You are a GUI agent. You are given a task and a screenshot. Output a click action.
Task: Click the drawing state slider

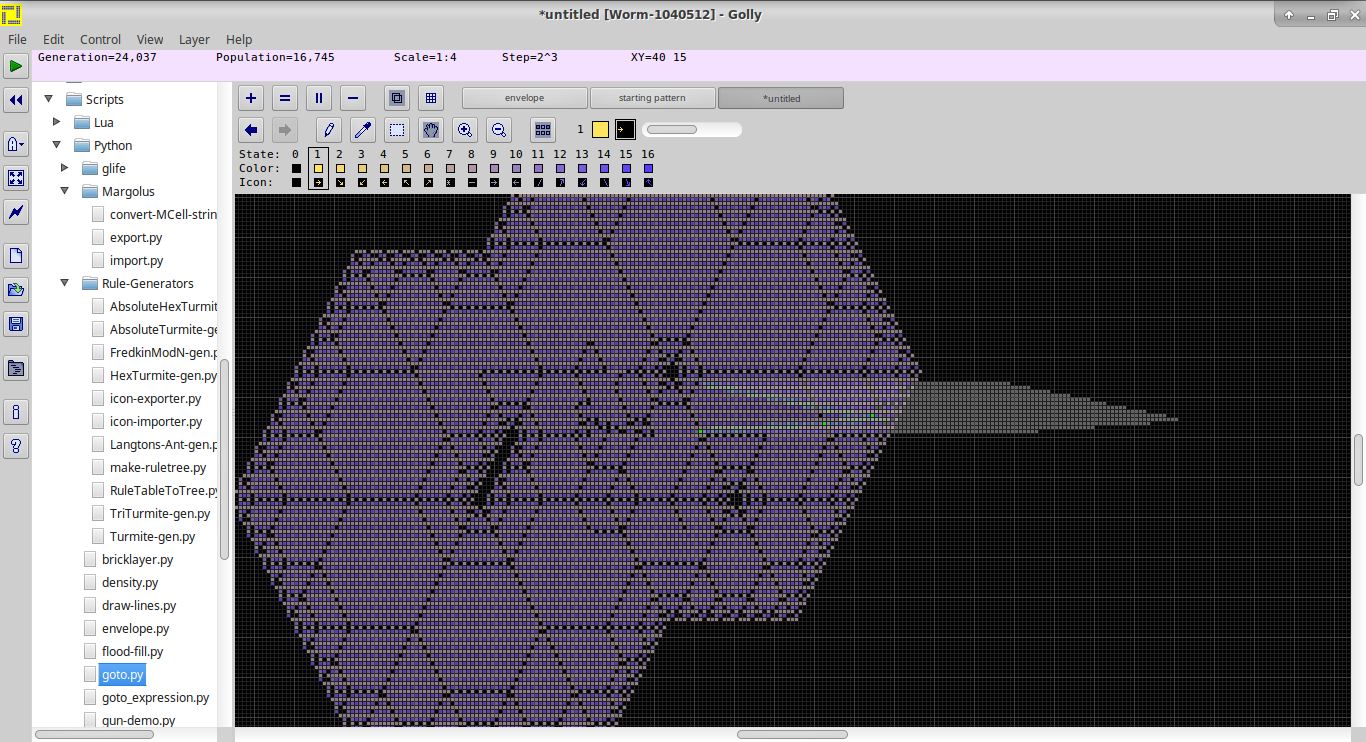[692, 129]
